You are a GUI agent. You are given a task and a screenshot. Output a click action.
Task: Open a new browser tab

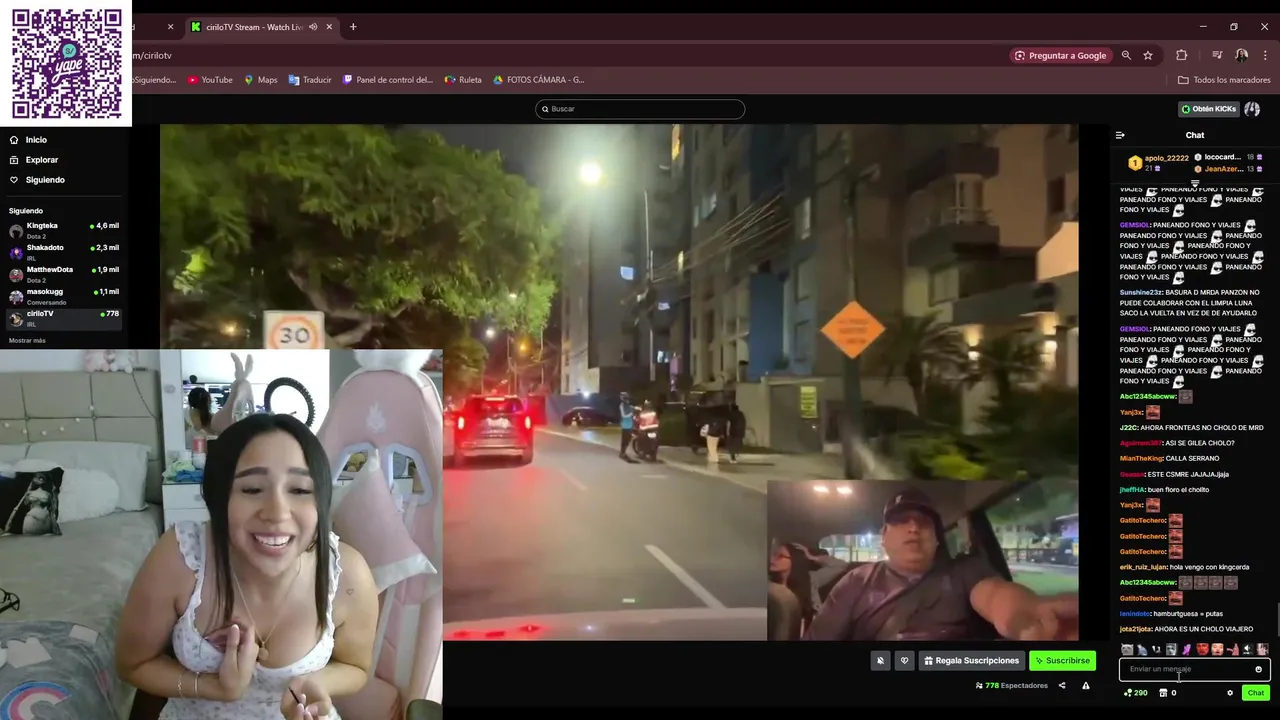tap(353, 27)
